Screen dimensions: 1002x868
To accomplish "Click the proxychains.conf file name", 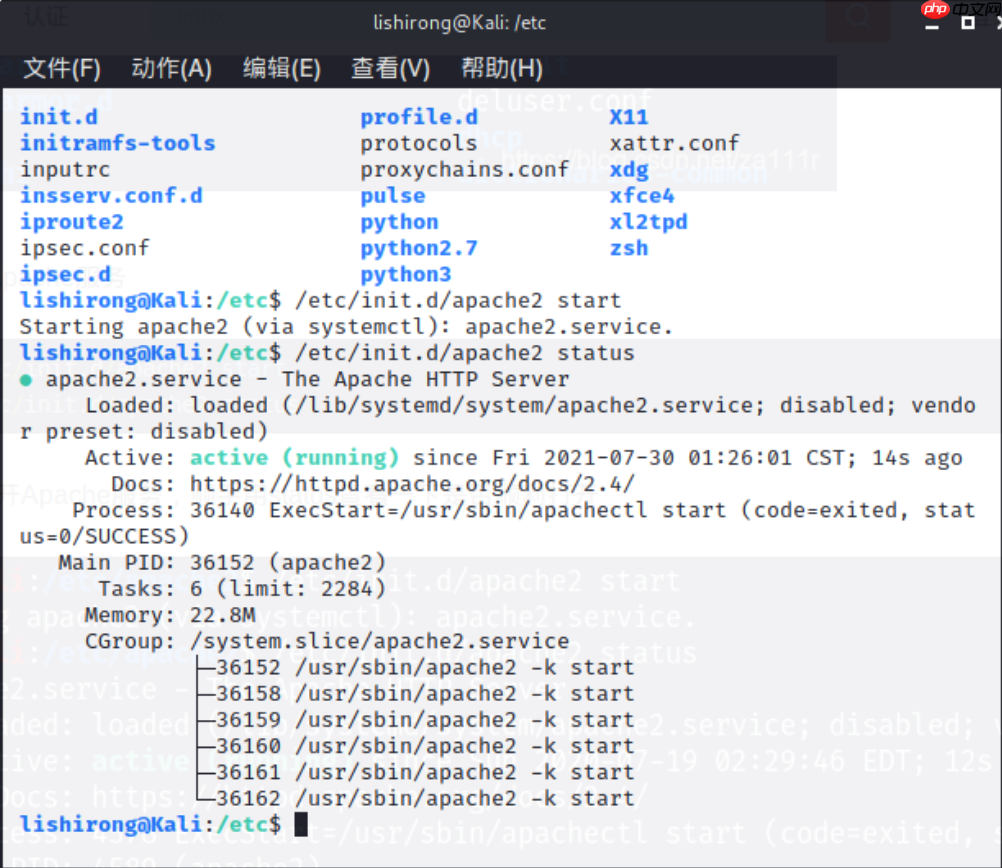I will point(464,169).
